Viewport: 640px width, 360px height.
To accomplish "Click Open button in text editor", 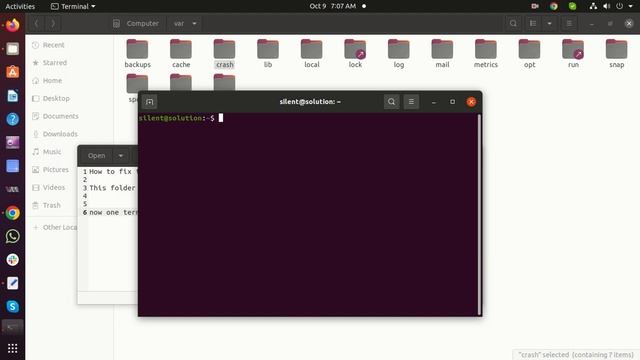I will (96, 156).
